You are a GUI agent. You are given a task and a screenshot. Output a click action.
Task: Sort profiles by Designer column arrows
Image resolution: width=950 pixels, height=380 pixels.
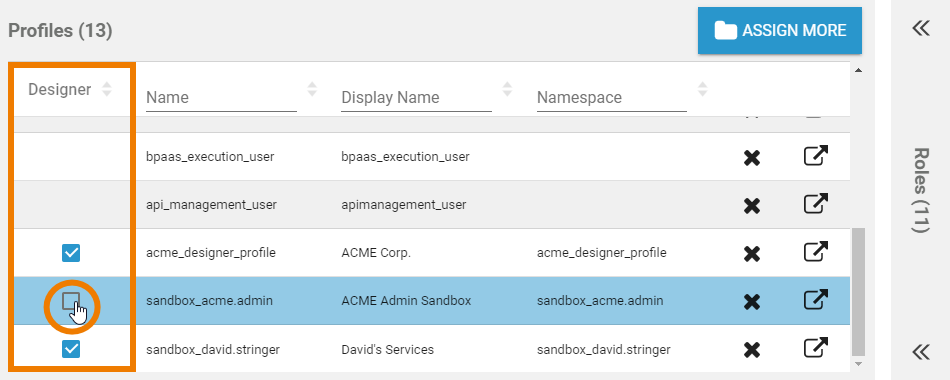point(107,90)
